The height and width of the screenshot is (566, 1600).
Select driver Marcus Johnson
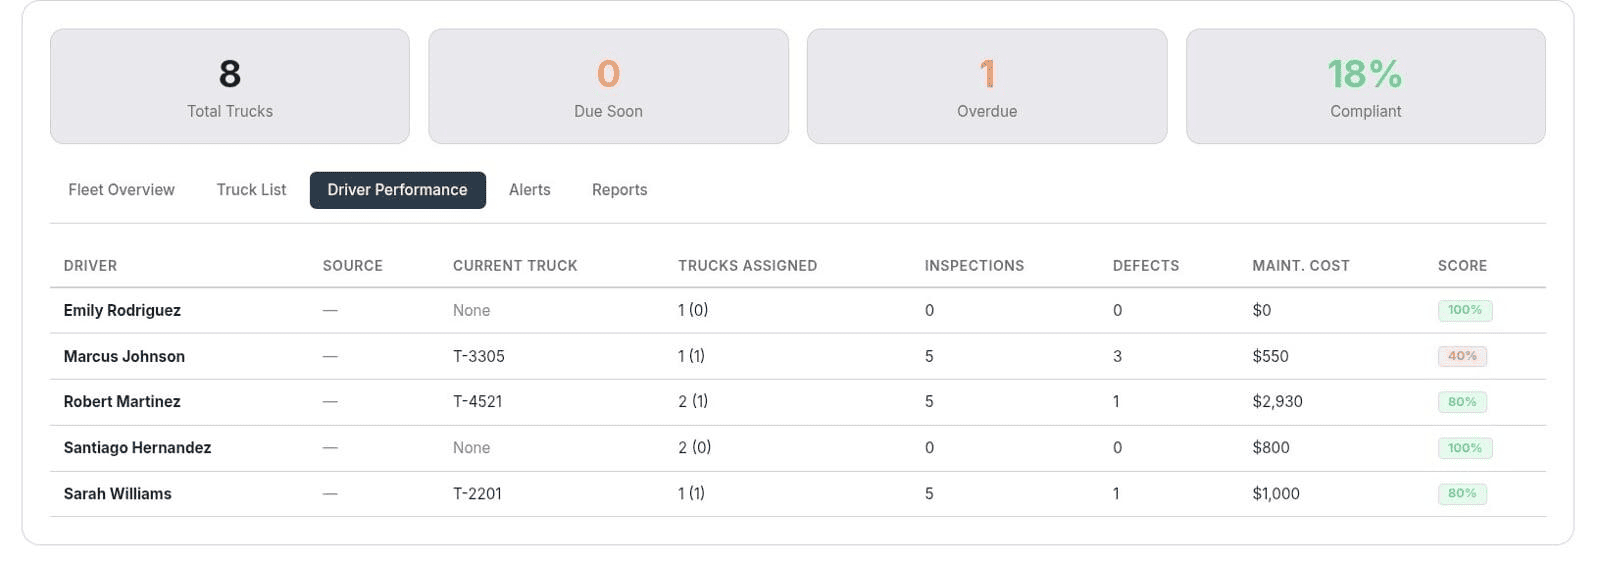tap(124, 356)
